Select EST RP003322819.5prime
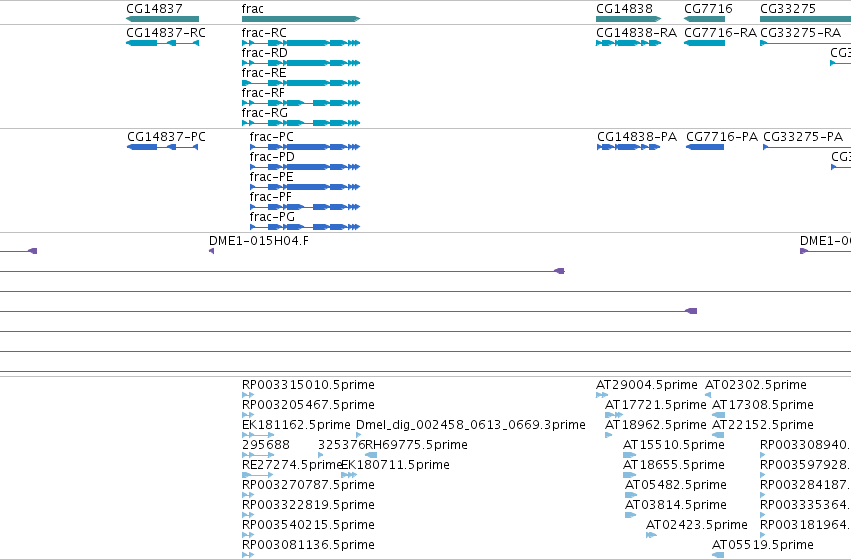 (x=248, y=516)
